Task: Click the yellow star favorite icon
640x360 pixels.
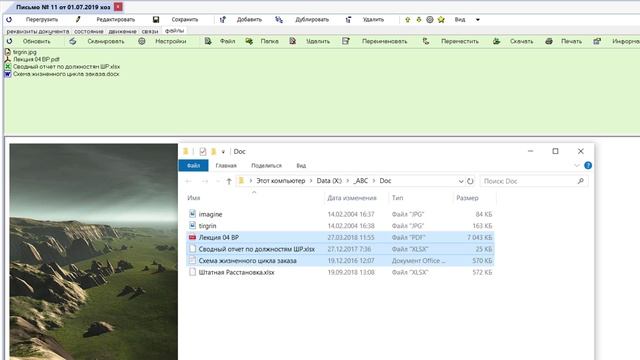Action: pyautogui.click(x=441, y=20)
